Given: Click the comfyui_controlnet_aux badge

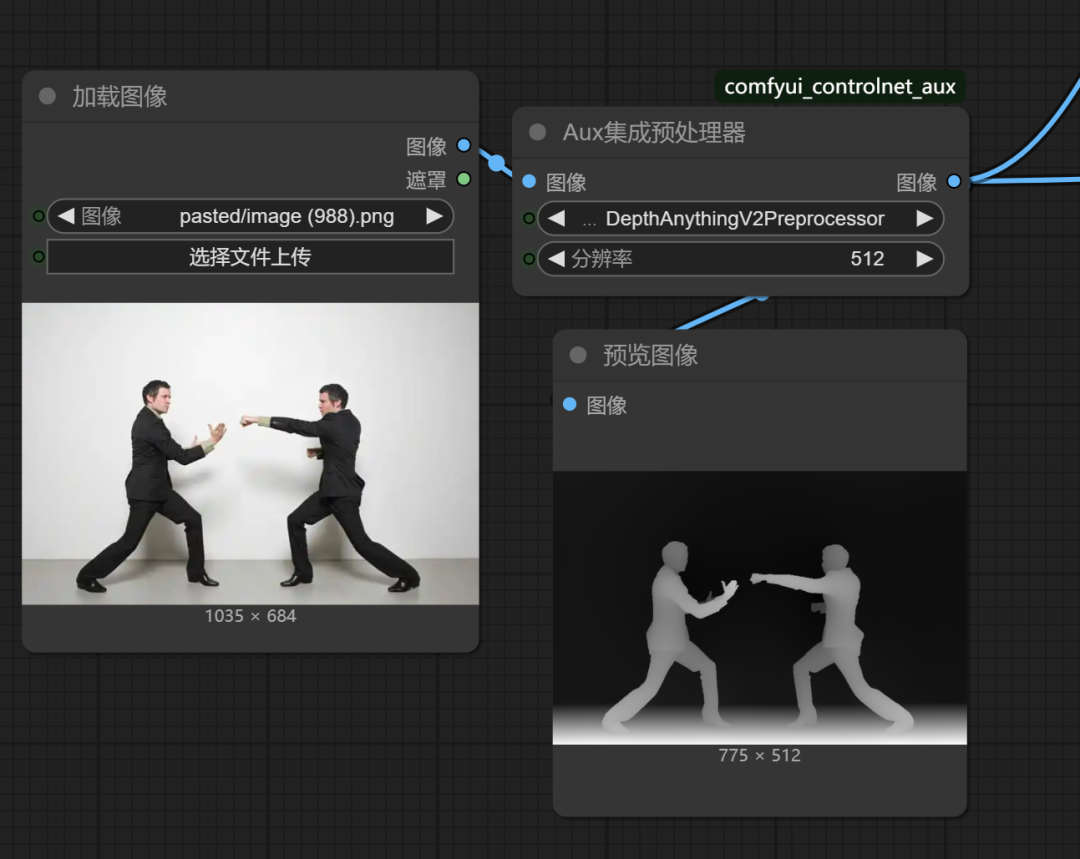Looking at the screenshot, I should [840, 87].
